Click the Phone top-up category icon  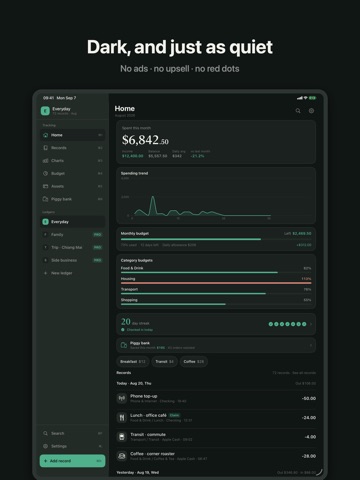coord(122,398)
